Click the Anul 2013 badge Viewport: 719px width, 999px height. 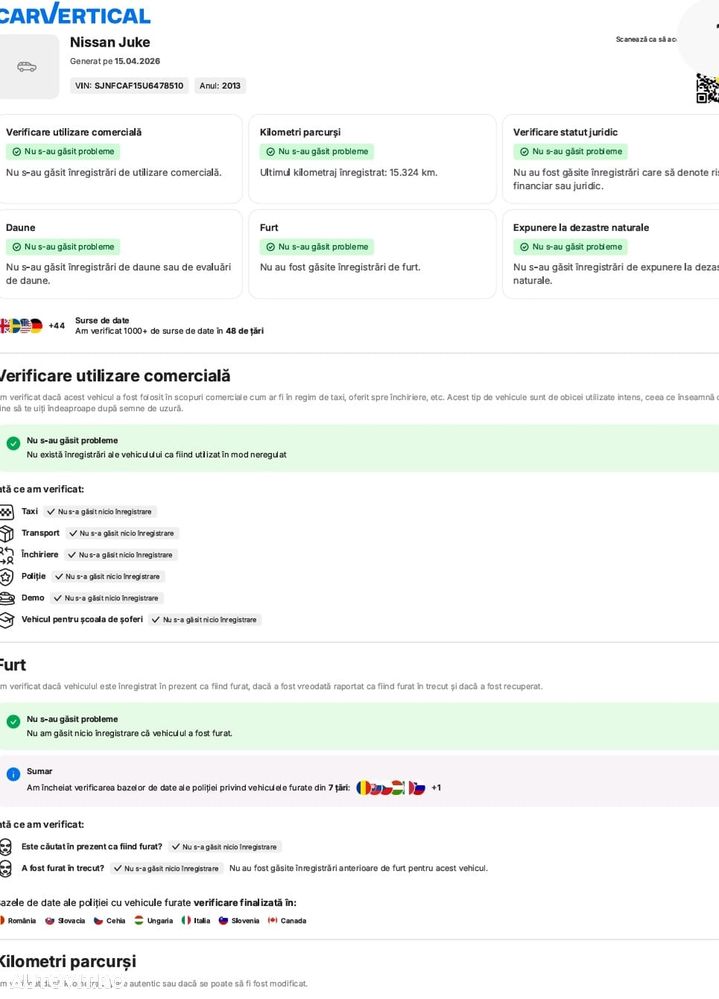[220, 86]
